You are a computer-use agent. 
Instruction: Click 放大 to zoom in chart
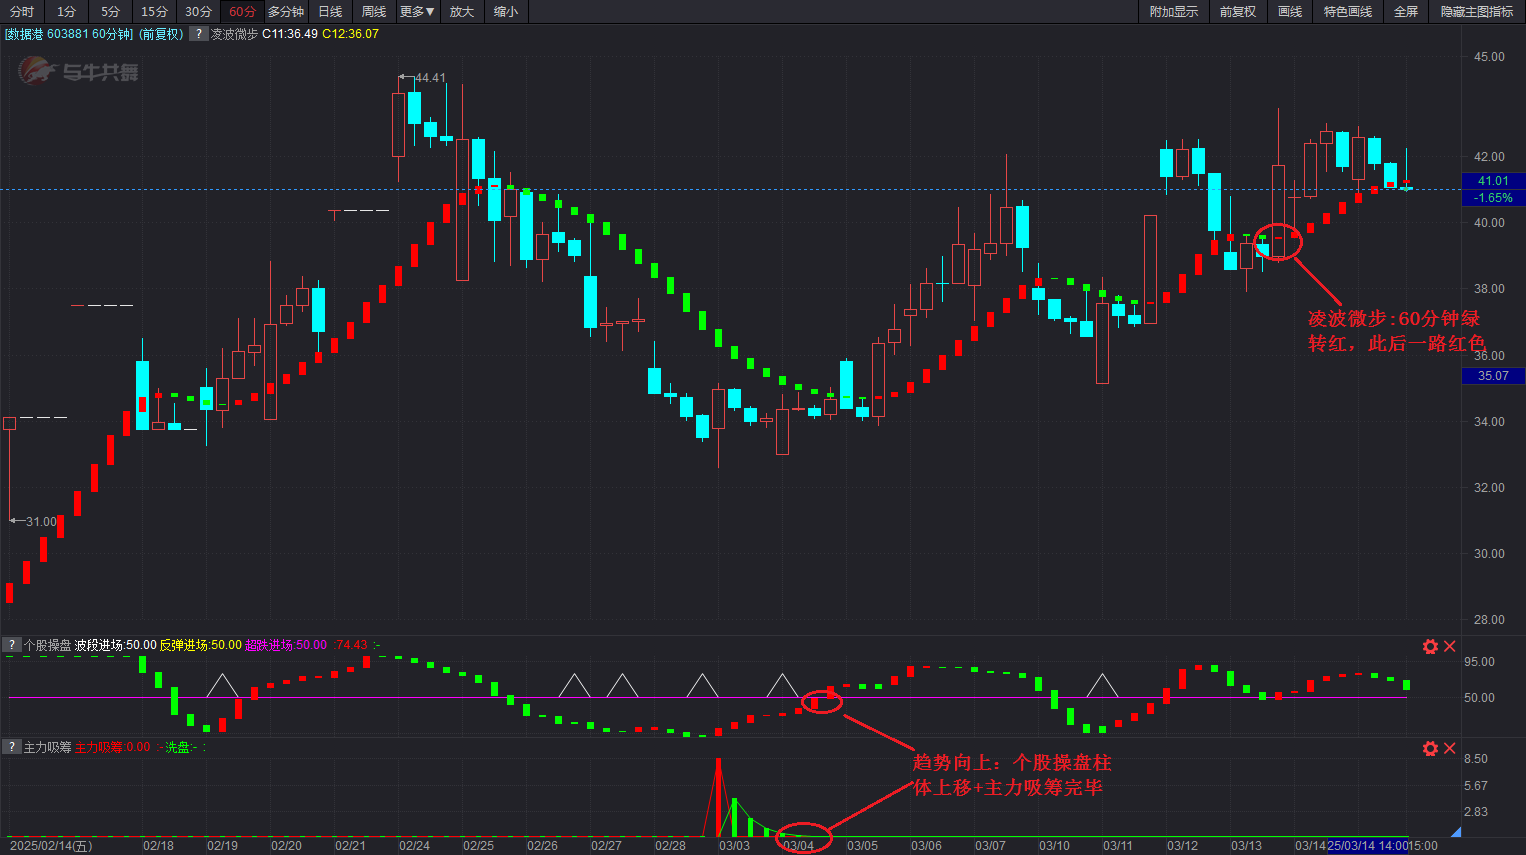[x=462, y=12]
